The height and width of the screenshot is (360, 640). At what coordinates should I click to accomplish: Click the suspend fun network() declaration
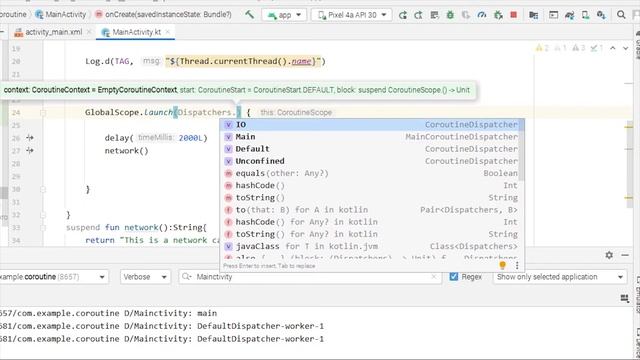point(136,227)
